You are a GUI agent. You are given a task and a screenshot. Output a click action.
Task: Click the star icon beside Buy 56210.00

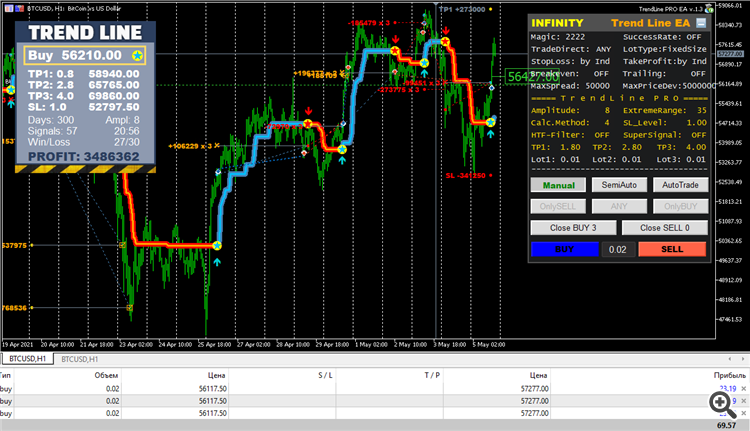(137, 55)
